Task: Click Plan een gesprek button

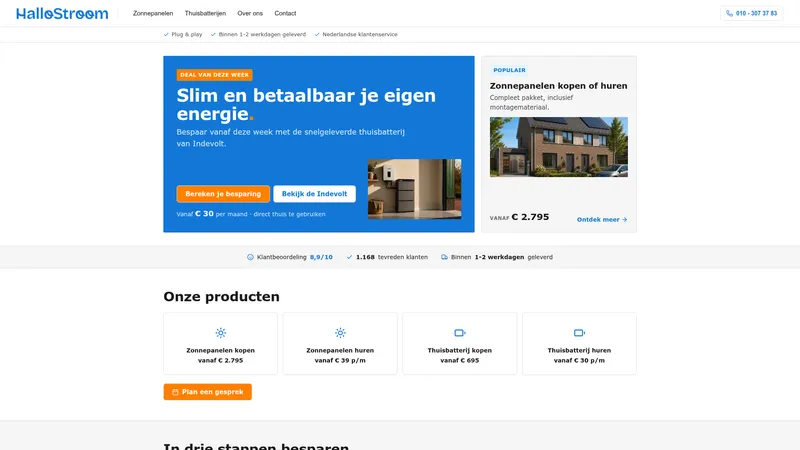Action: (x=208, y=392)
